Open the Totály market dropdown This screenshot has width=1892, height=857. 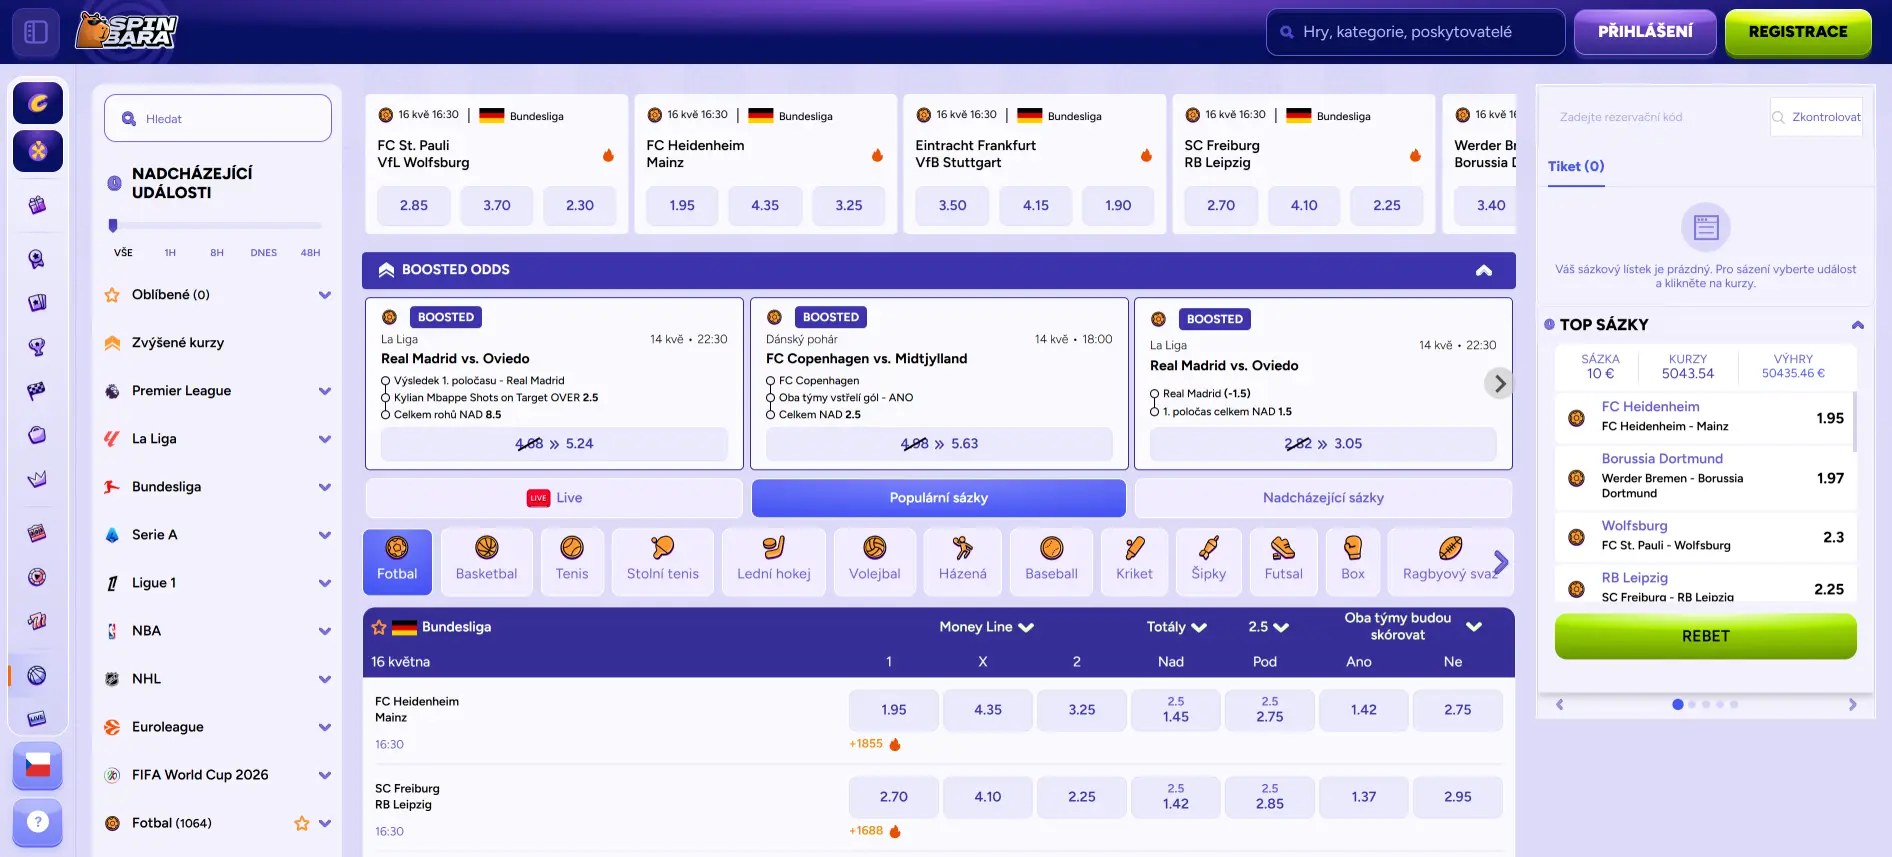1177,627
